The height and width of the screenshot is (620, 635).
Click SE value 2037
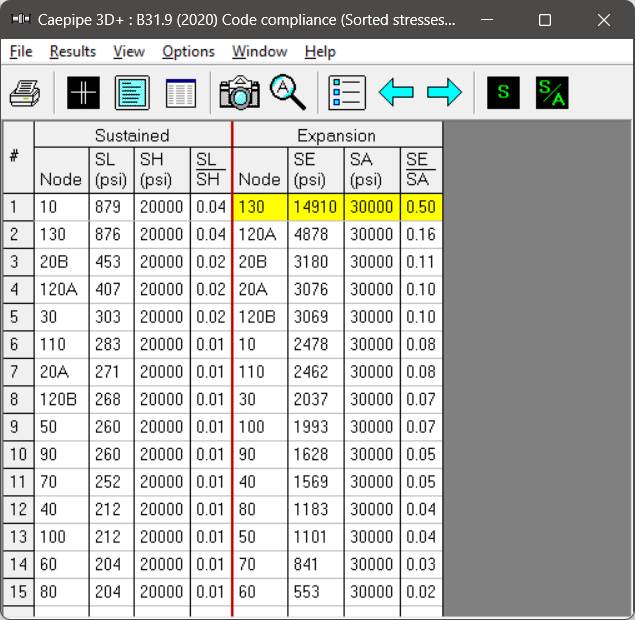click(x=315, y=399)
